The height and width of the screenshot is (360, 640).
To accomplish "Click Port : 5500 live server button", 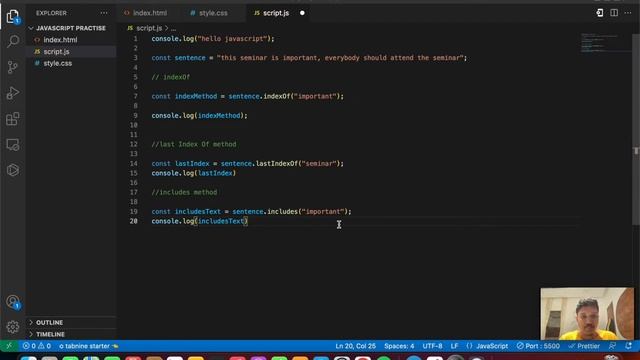I will point(538,346).
